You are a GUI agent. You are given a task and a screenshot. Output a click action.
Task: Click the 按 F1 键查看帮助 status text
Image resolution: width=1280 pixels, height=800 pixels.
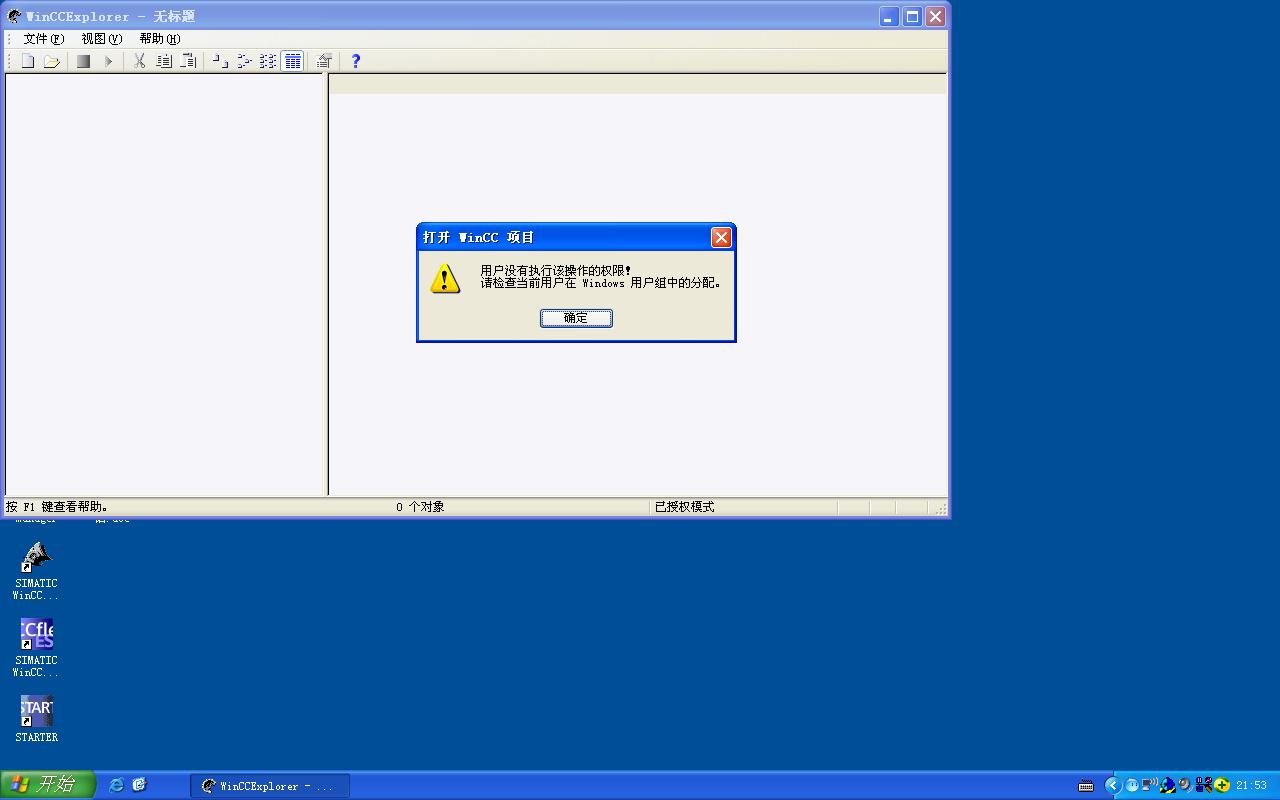click(56, 507)
